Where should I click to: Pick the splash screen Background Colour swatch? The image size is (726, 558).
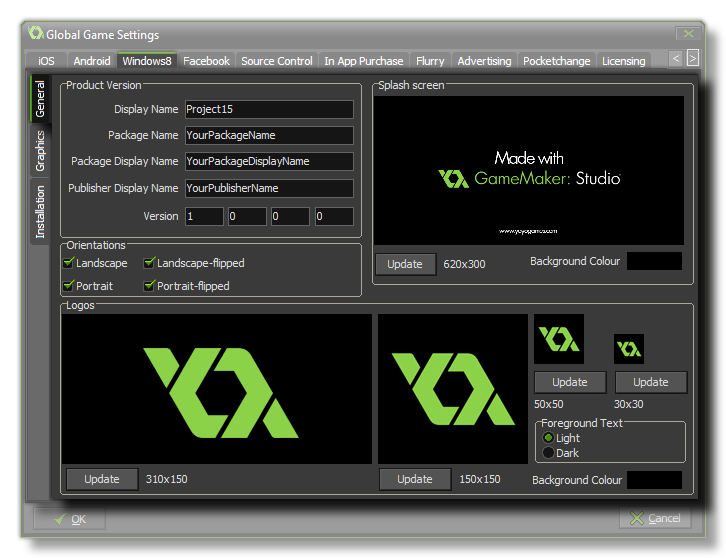[654, 261]
